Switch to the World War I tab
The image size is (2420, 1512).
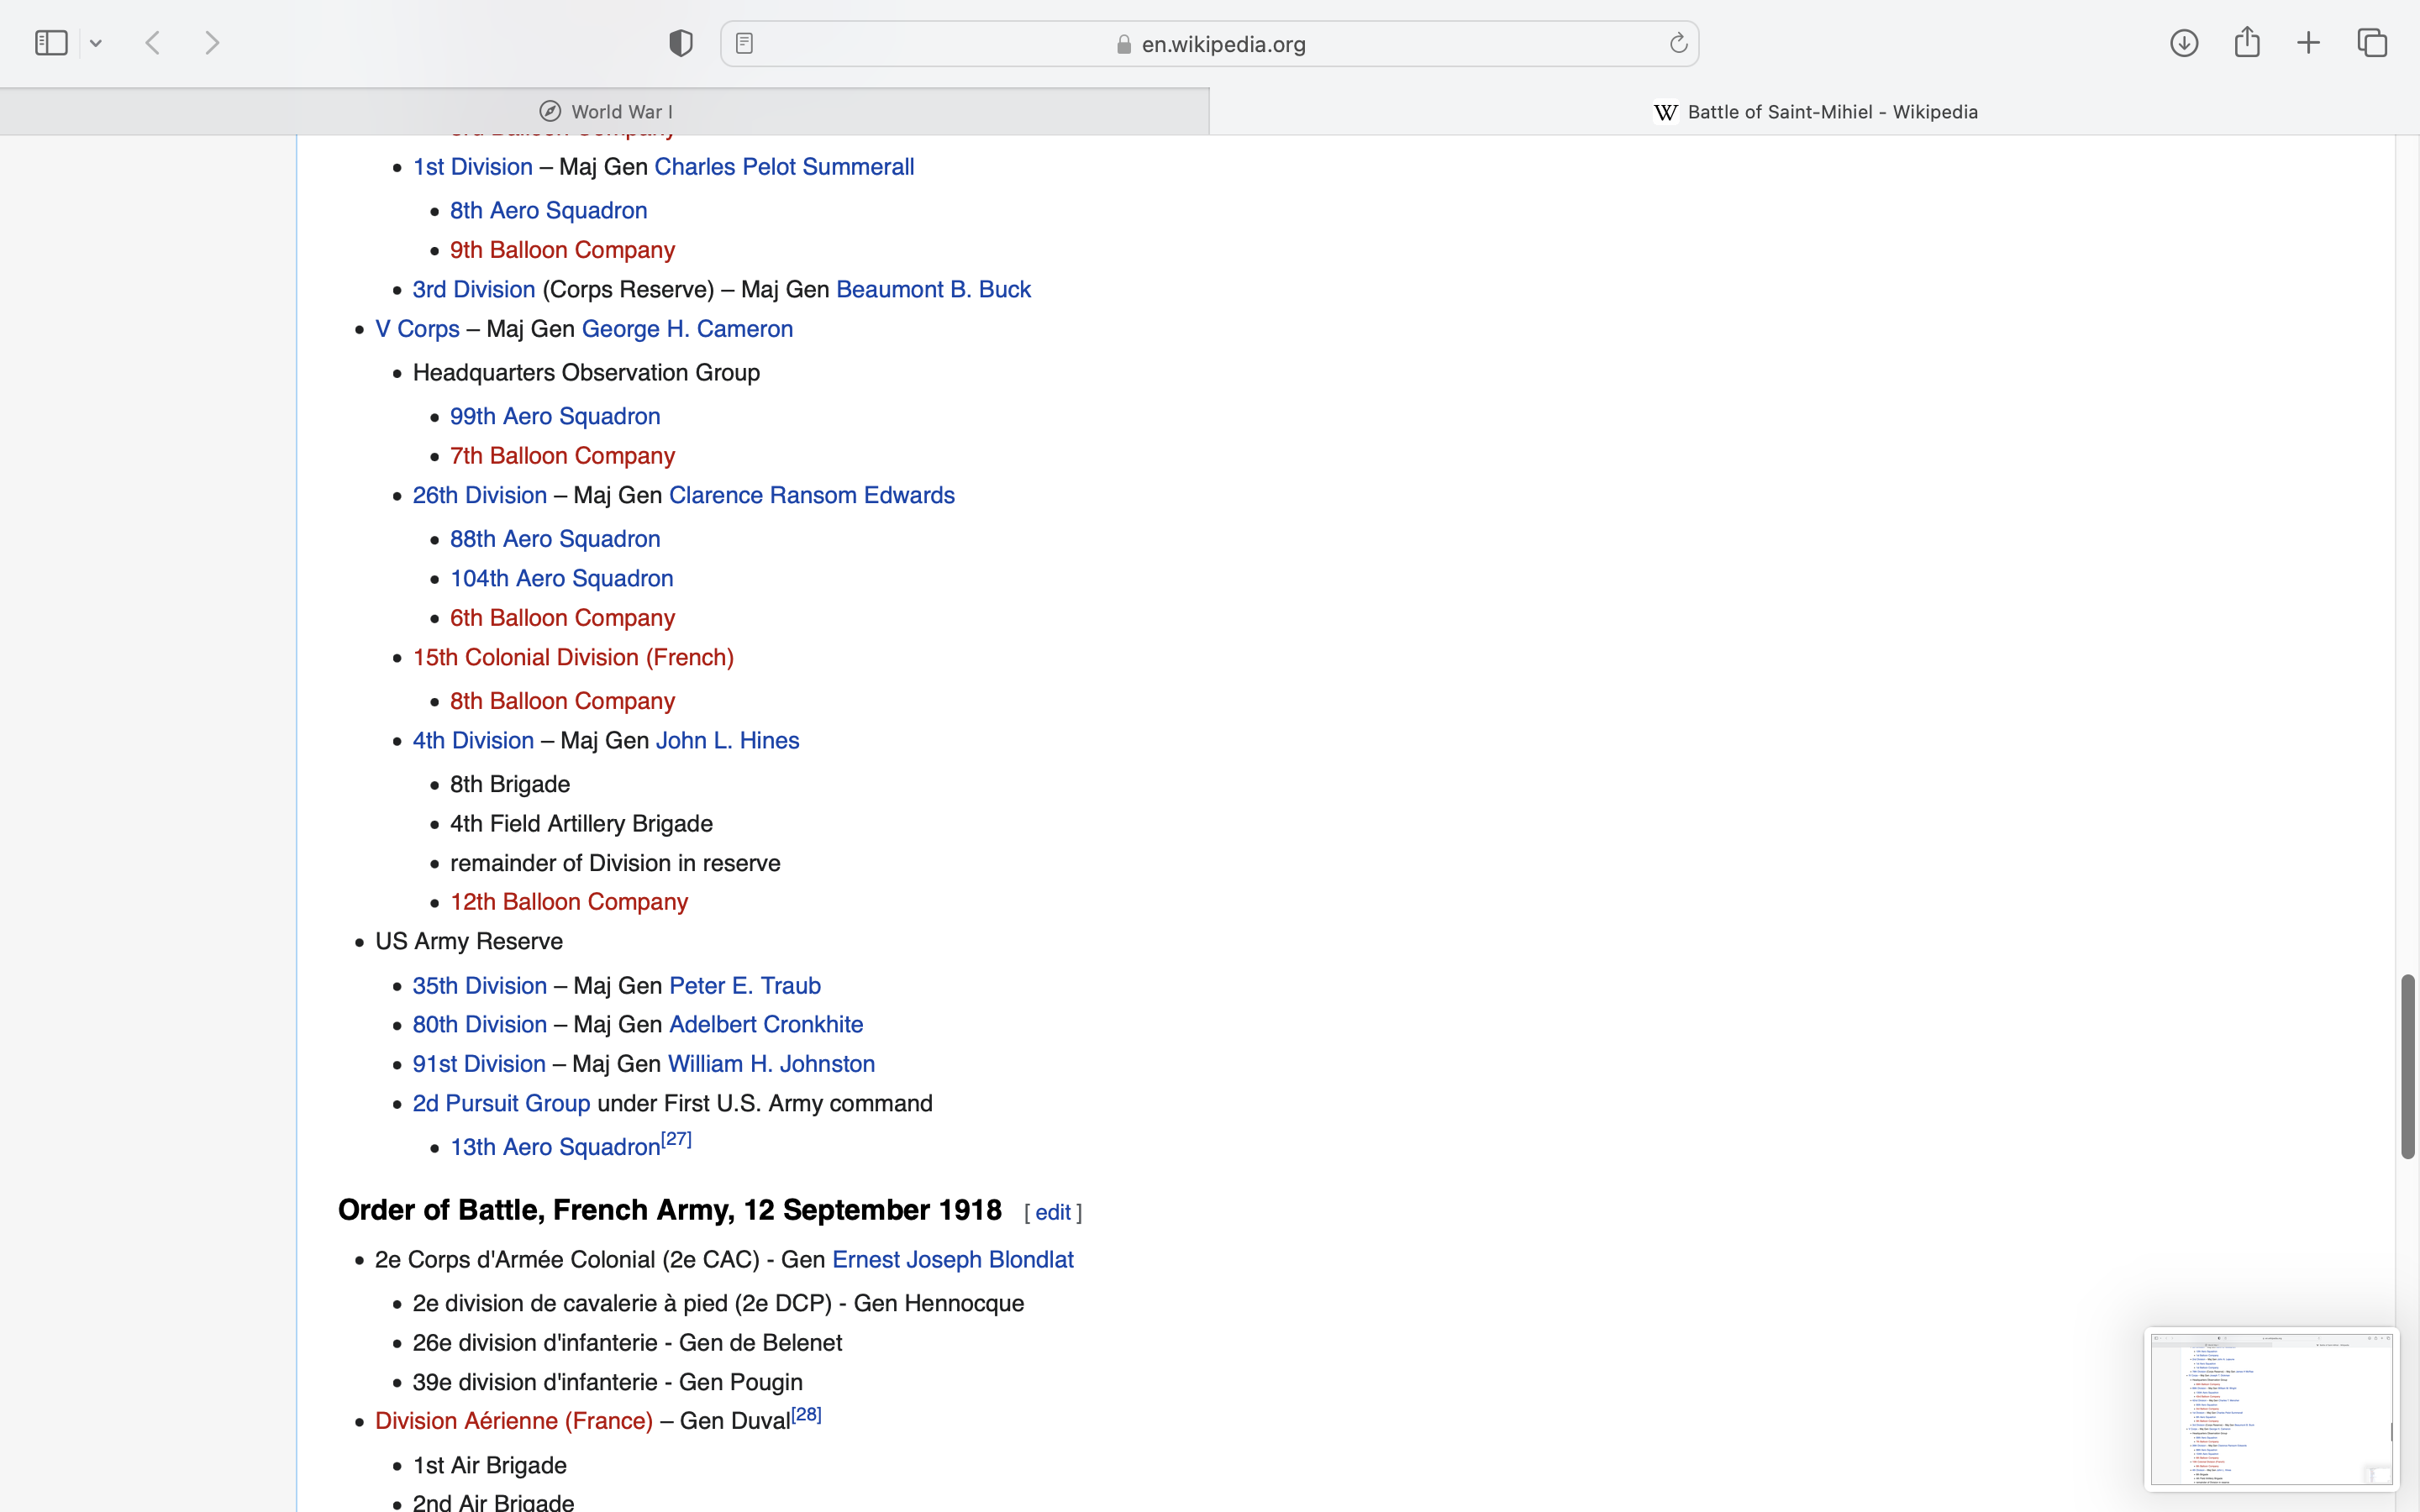(x=605, y=111)
